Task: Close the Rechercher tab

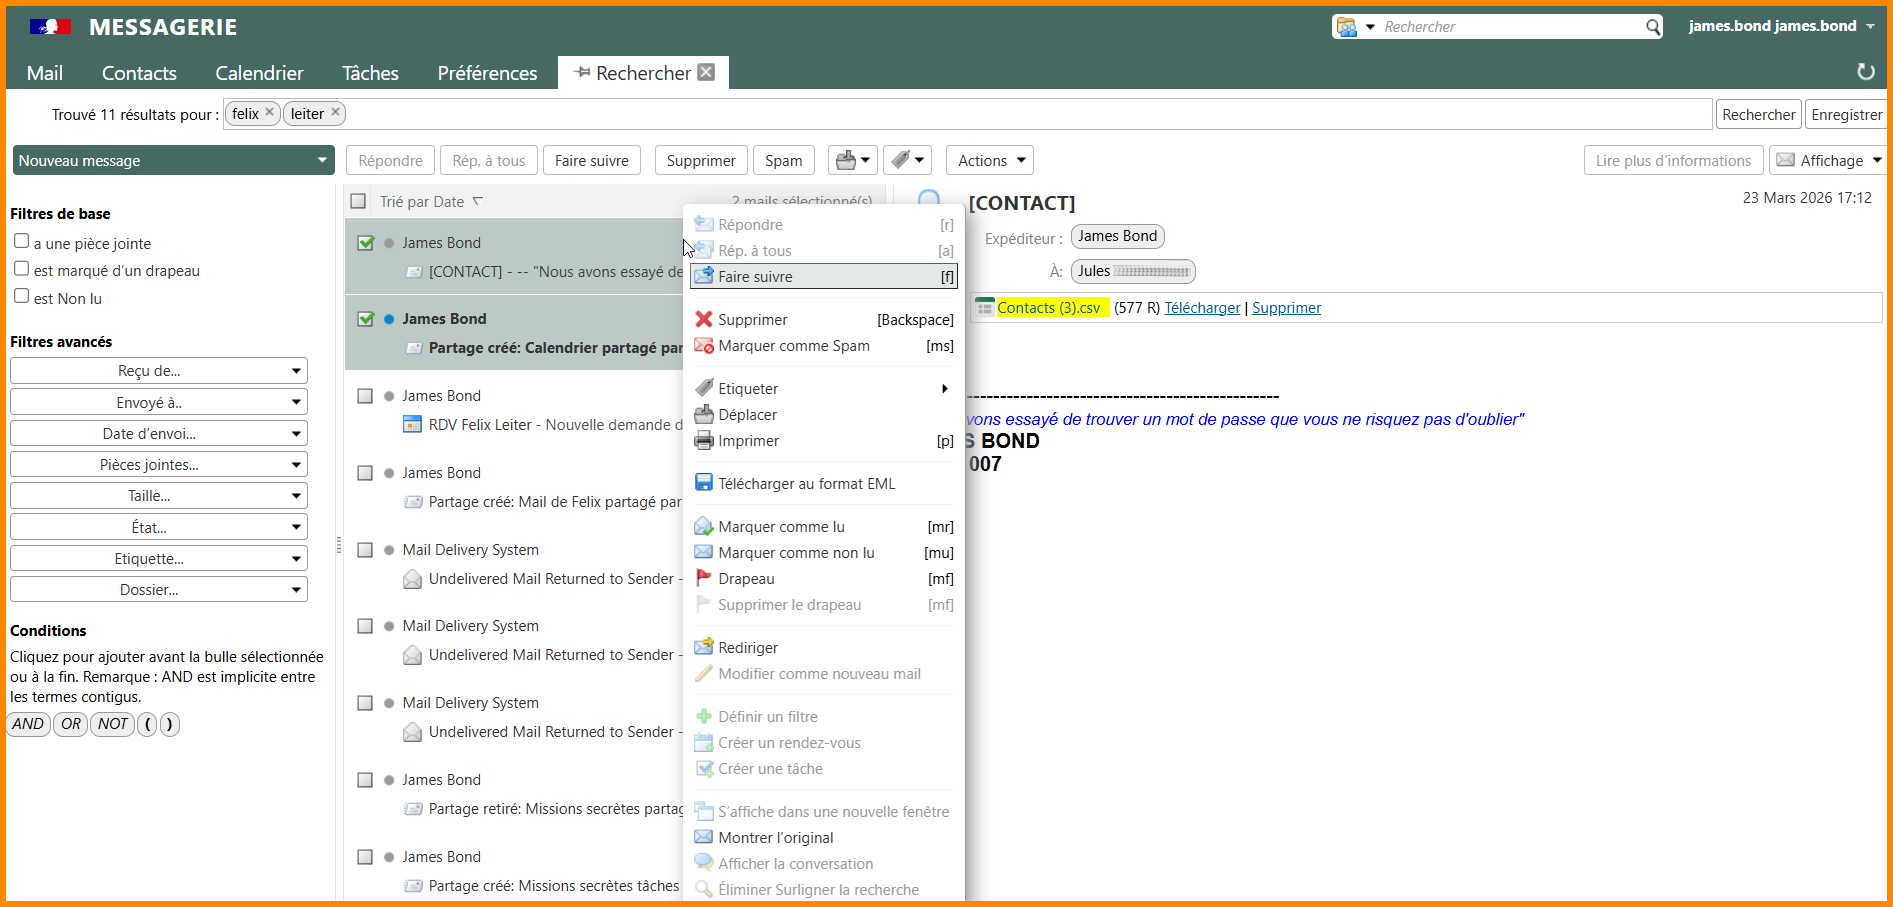Action: point(706,72)
